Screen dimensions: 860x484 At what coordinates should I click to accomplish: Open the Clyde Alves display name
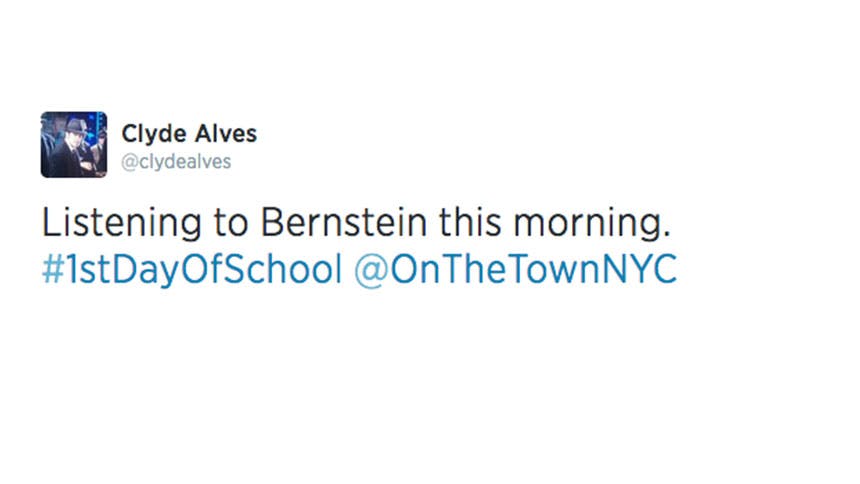189,133
